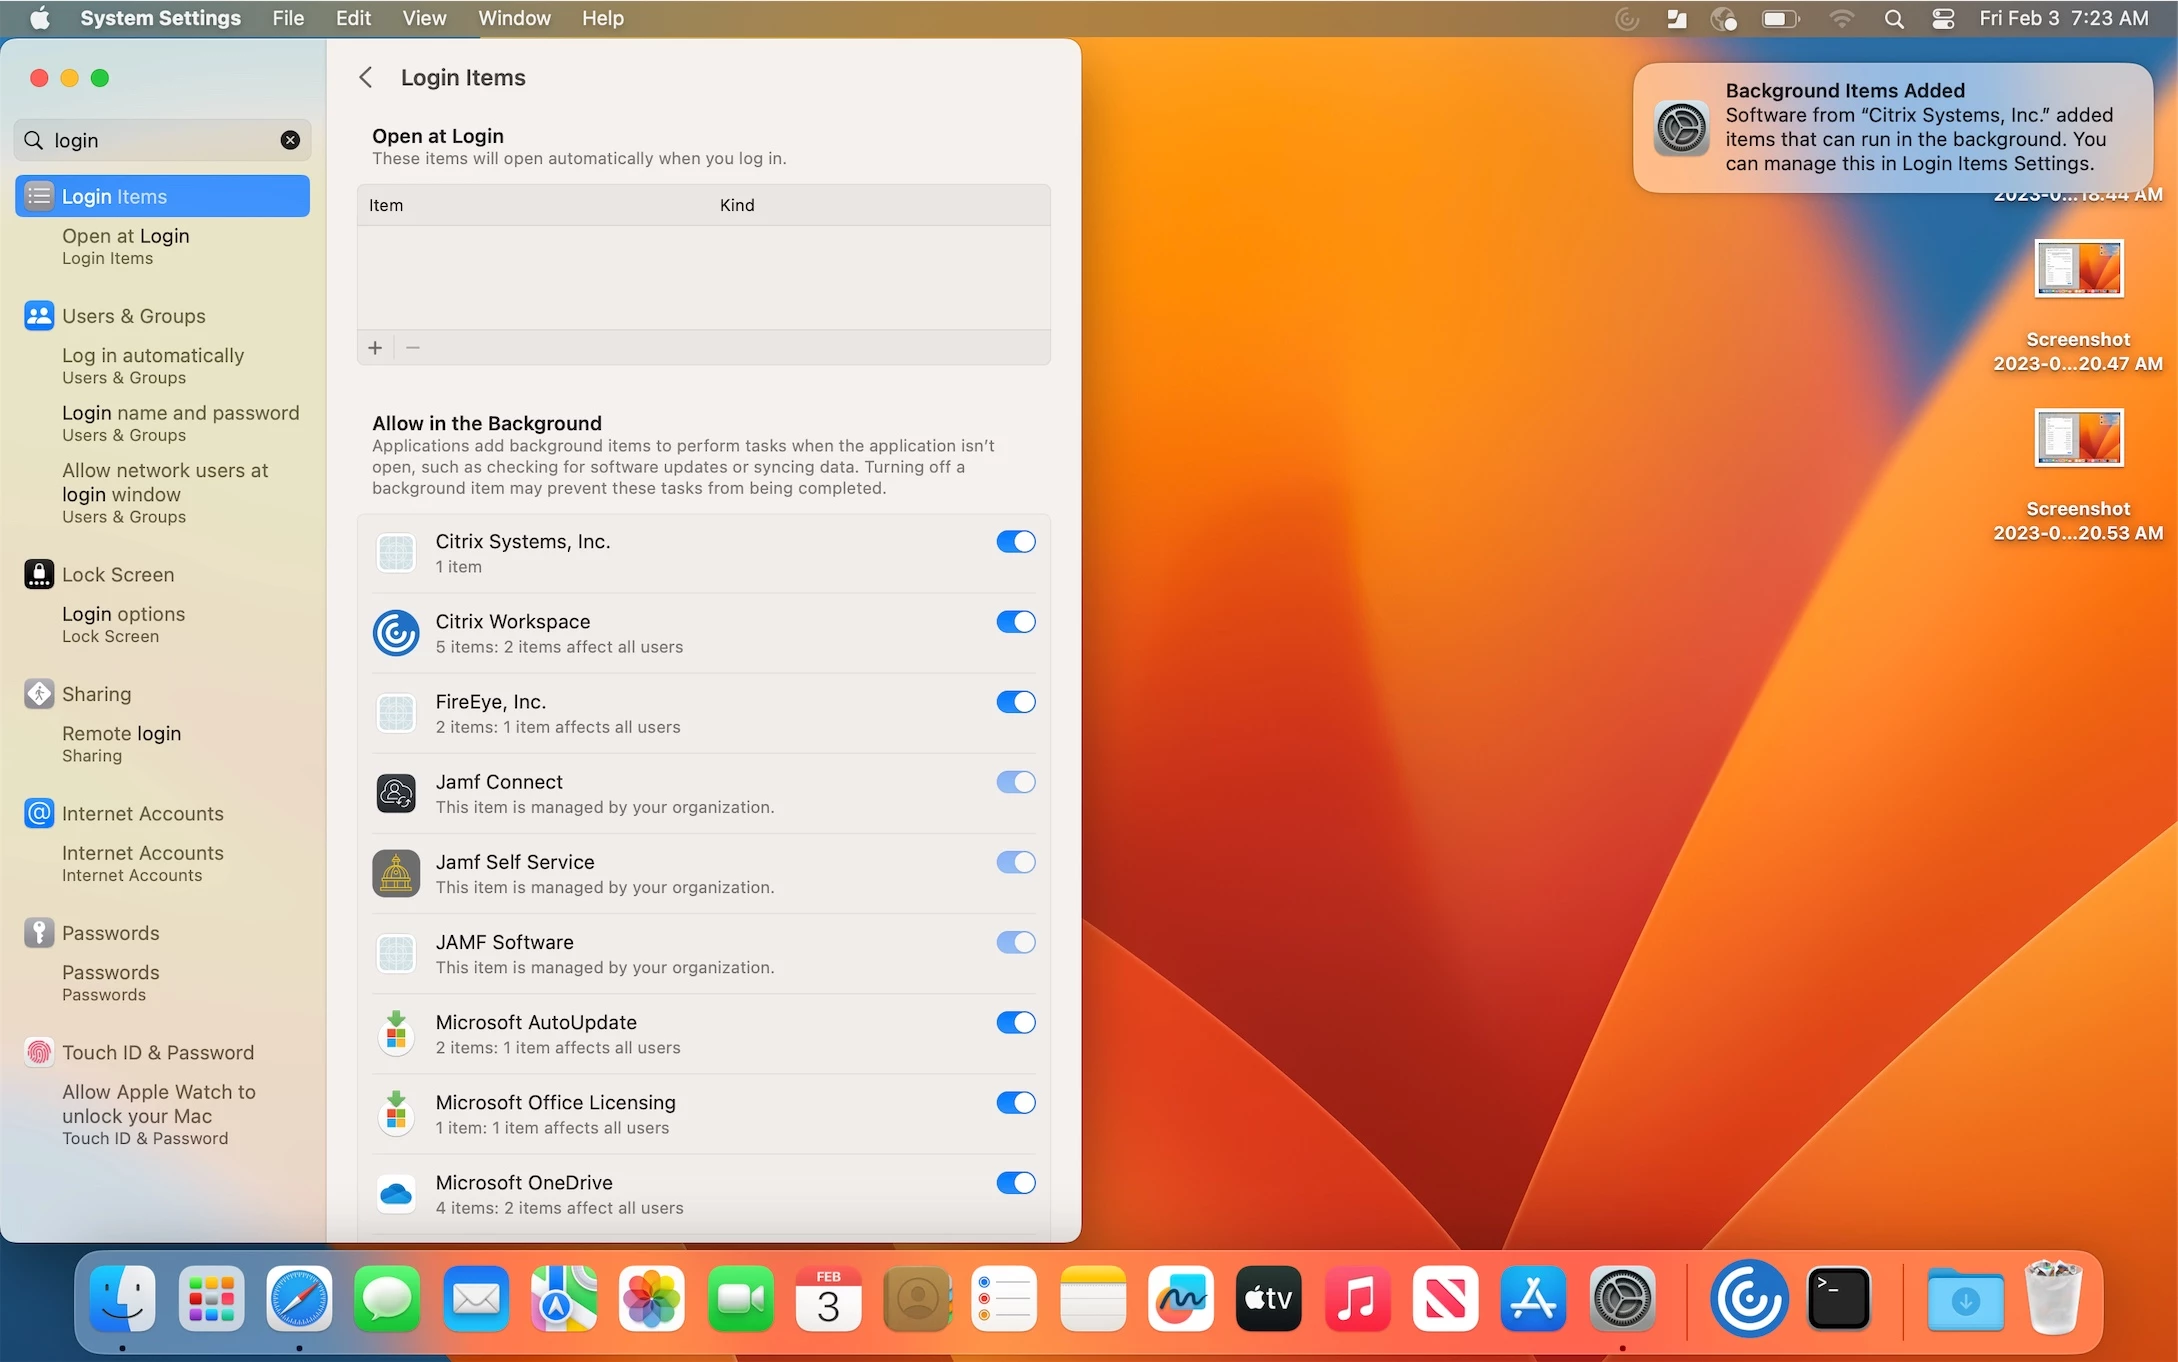Disable Citrix Systems, Inc. background toggle
2178x1362 pixels.
click(1015, 542)
